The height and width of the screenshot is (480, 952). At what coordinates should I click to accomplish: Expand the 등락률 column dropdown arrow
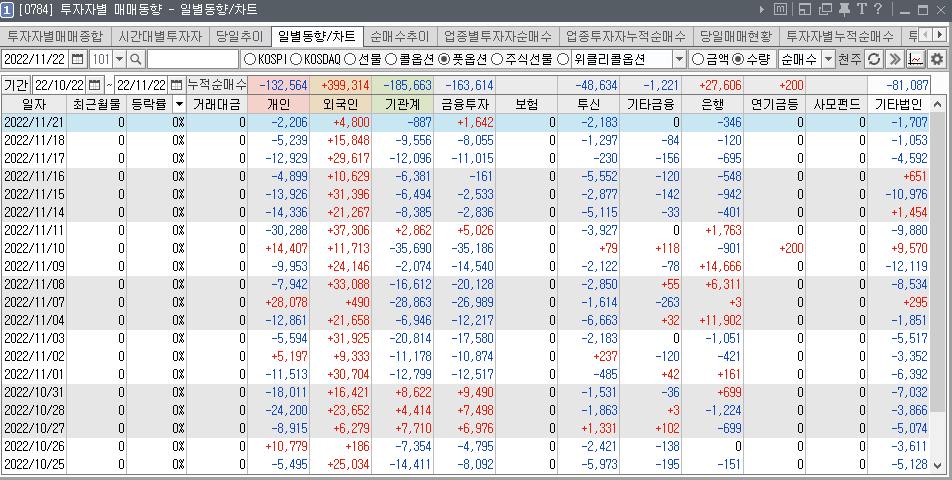[x=179, y=104]
